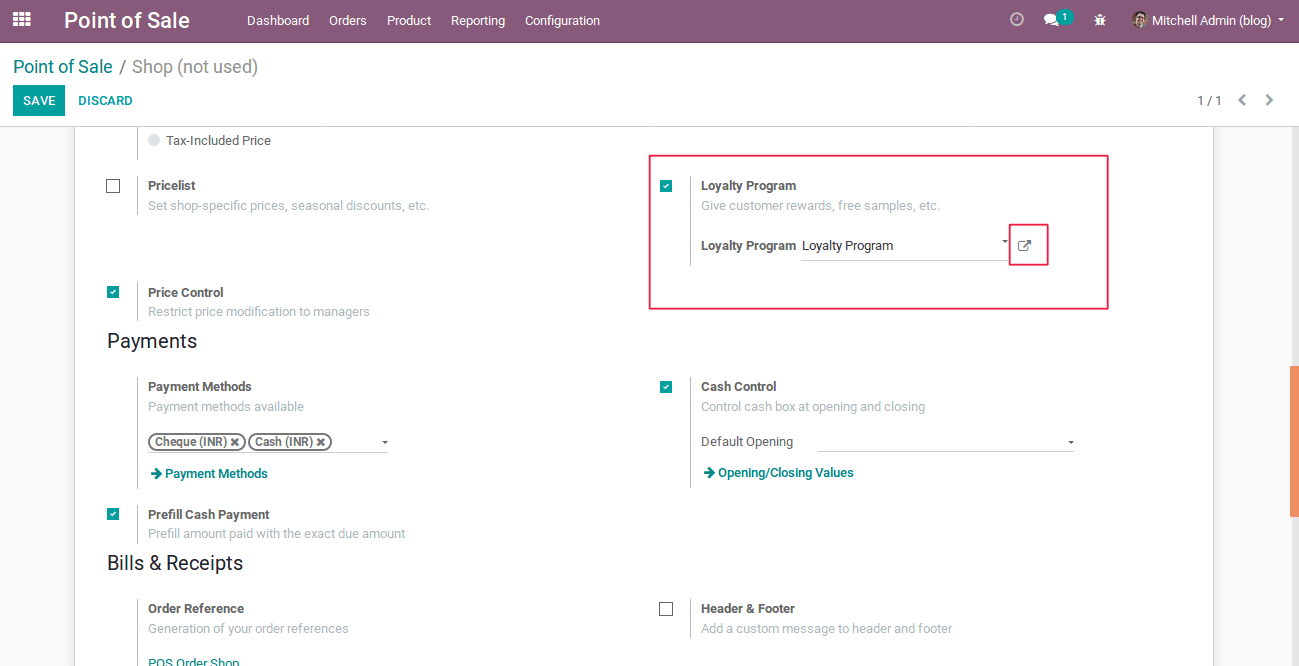Enable the Pricelist checkbox

[x=113, y=186]
